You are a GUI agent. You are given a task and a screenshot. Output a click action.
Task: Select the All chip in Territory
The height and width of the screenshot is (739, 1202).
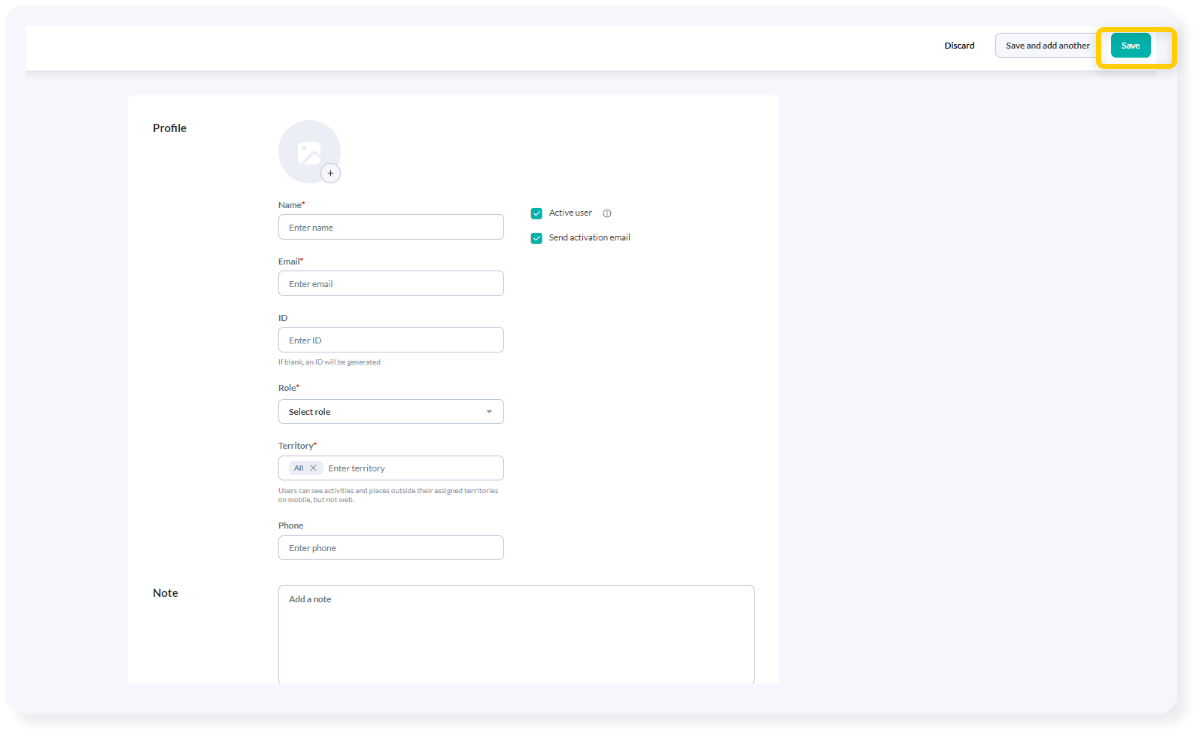click(300, 467)
